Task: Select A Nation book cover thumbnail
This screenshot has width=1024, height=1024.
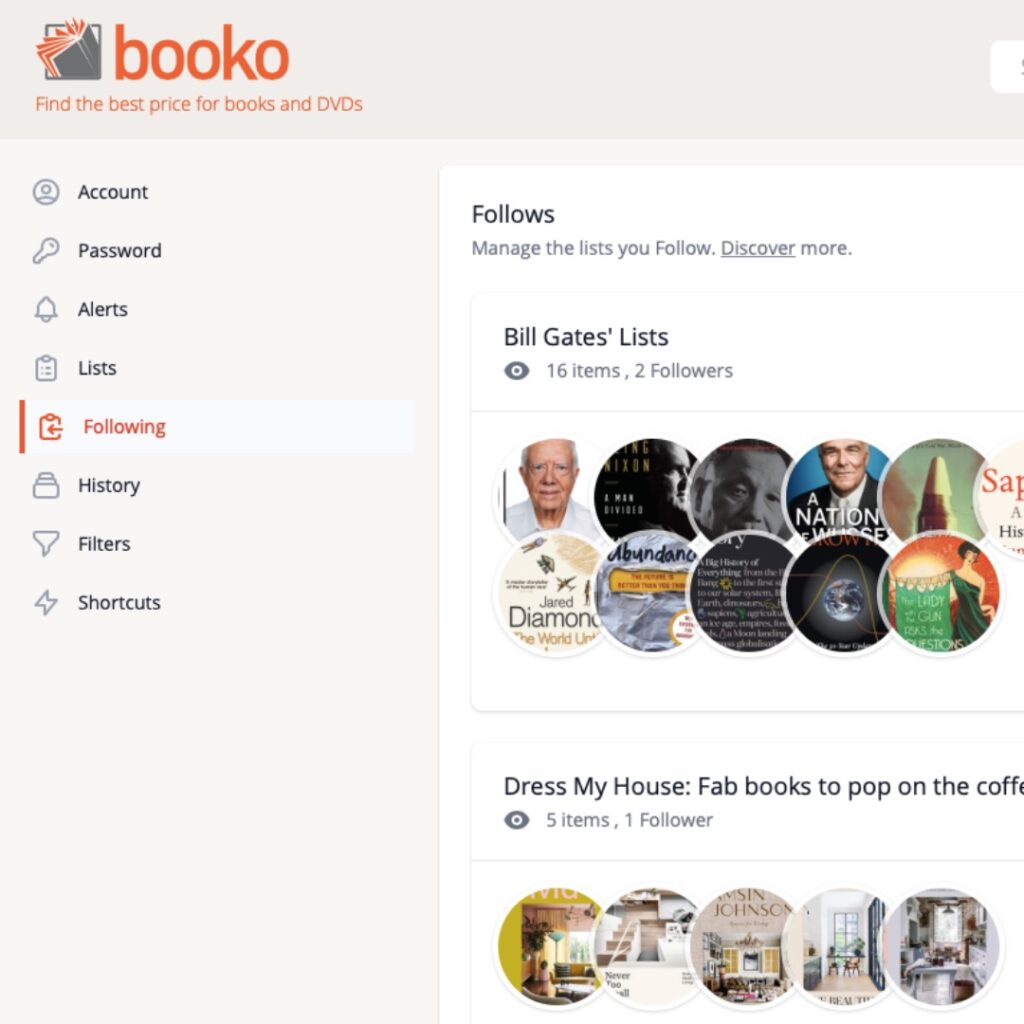Action: coord(841,496)
